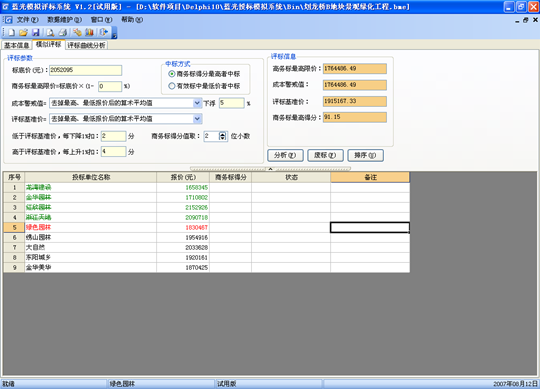Click the printer icon in toolbar
This screenshot has width=540, height=389.
point(63,32)
